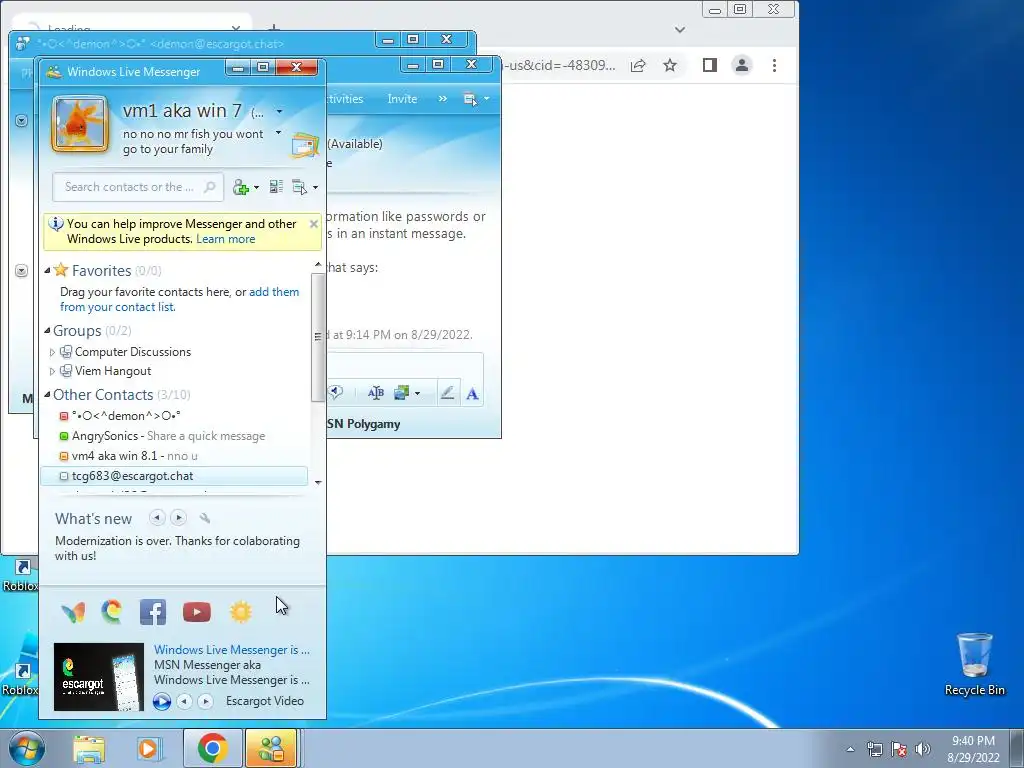
Task: Show previous What's new item
Action: (157, 518)
